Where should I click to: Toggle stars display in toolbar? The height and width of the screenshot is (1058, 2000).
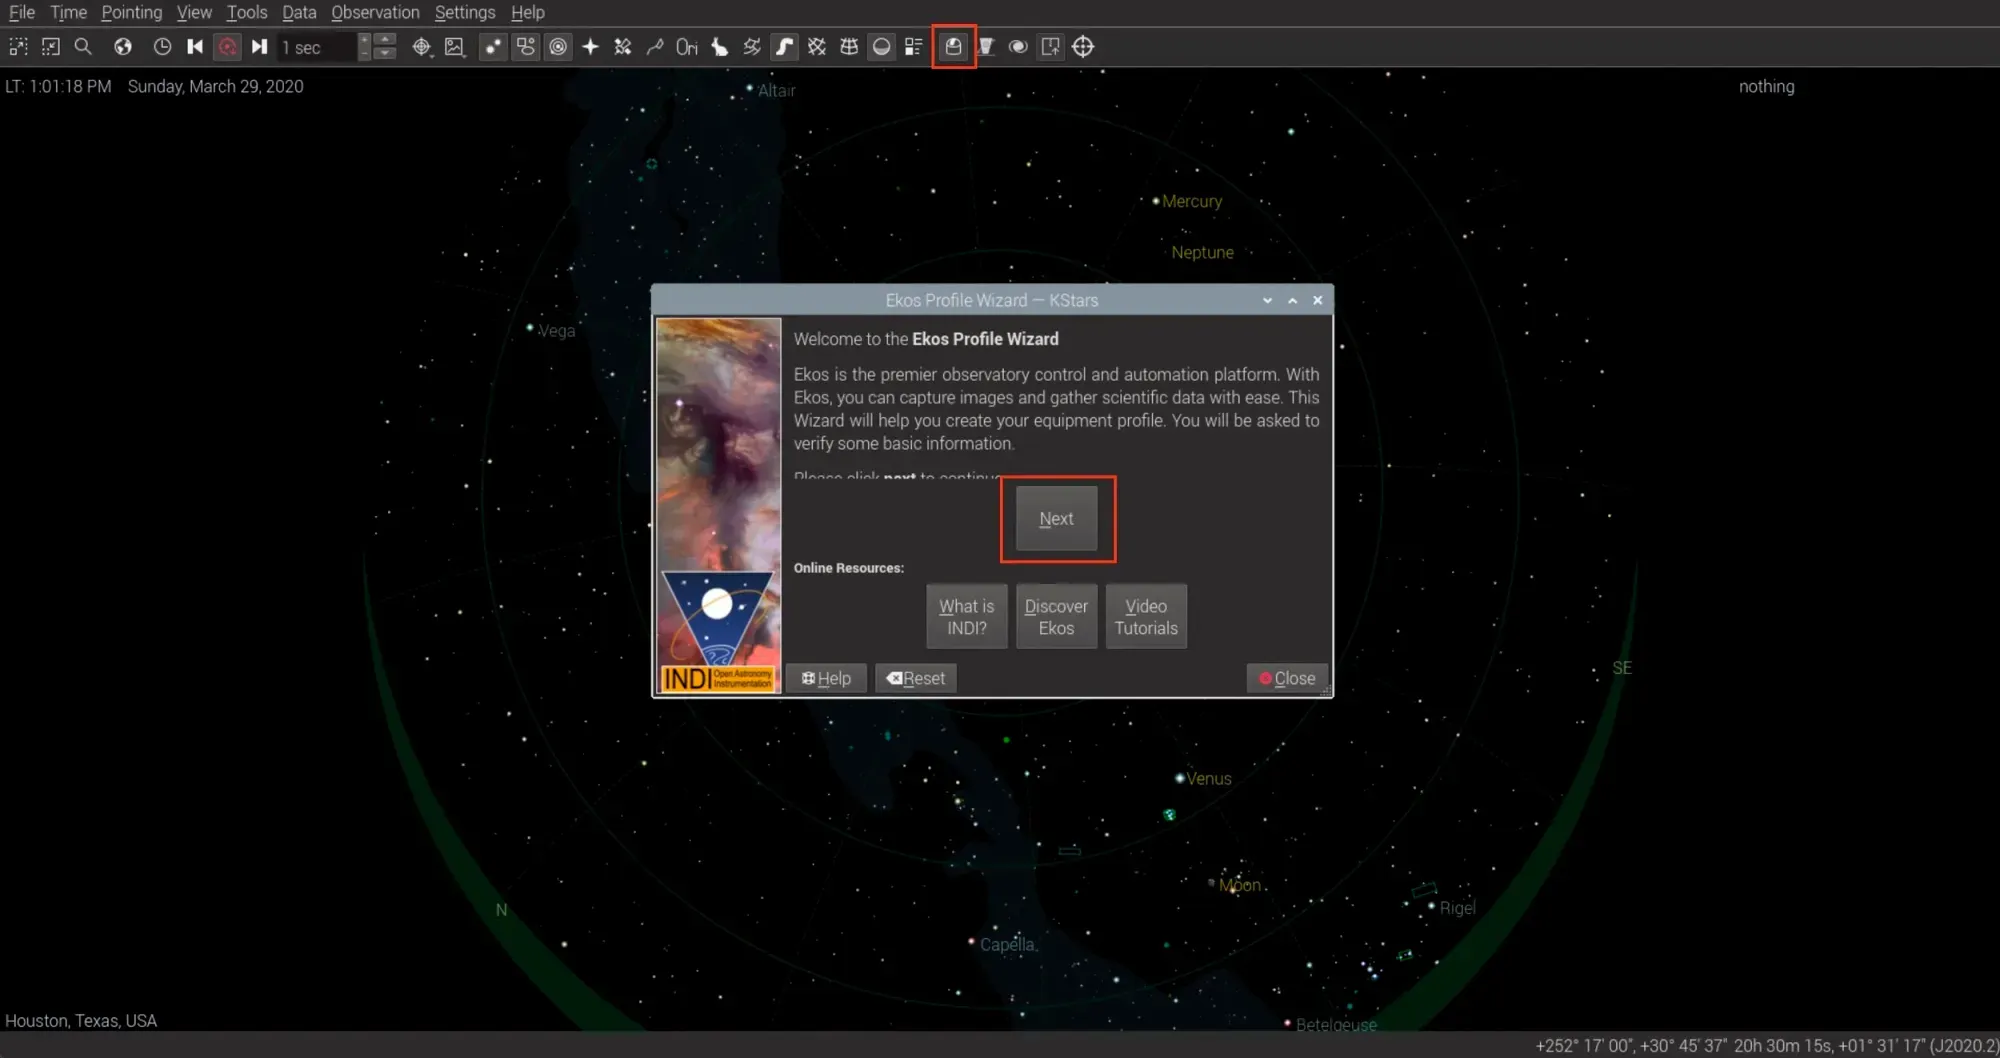[x=493, y=47]
